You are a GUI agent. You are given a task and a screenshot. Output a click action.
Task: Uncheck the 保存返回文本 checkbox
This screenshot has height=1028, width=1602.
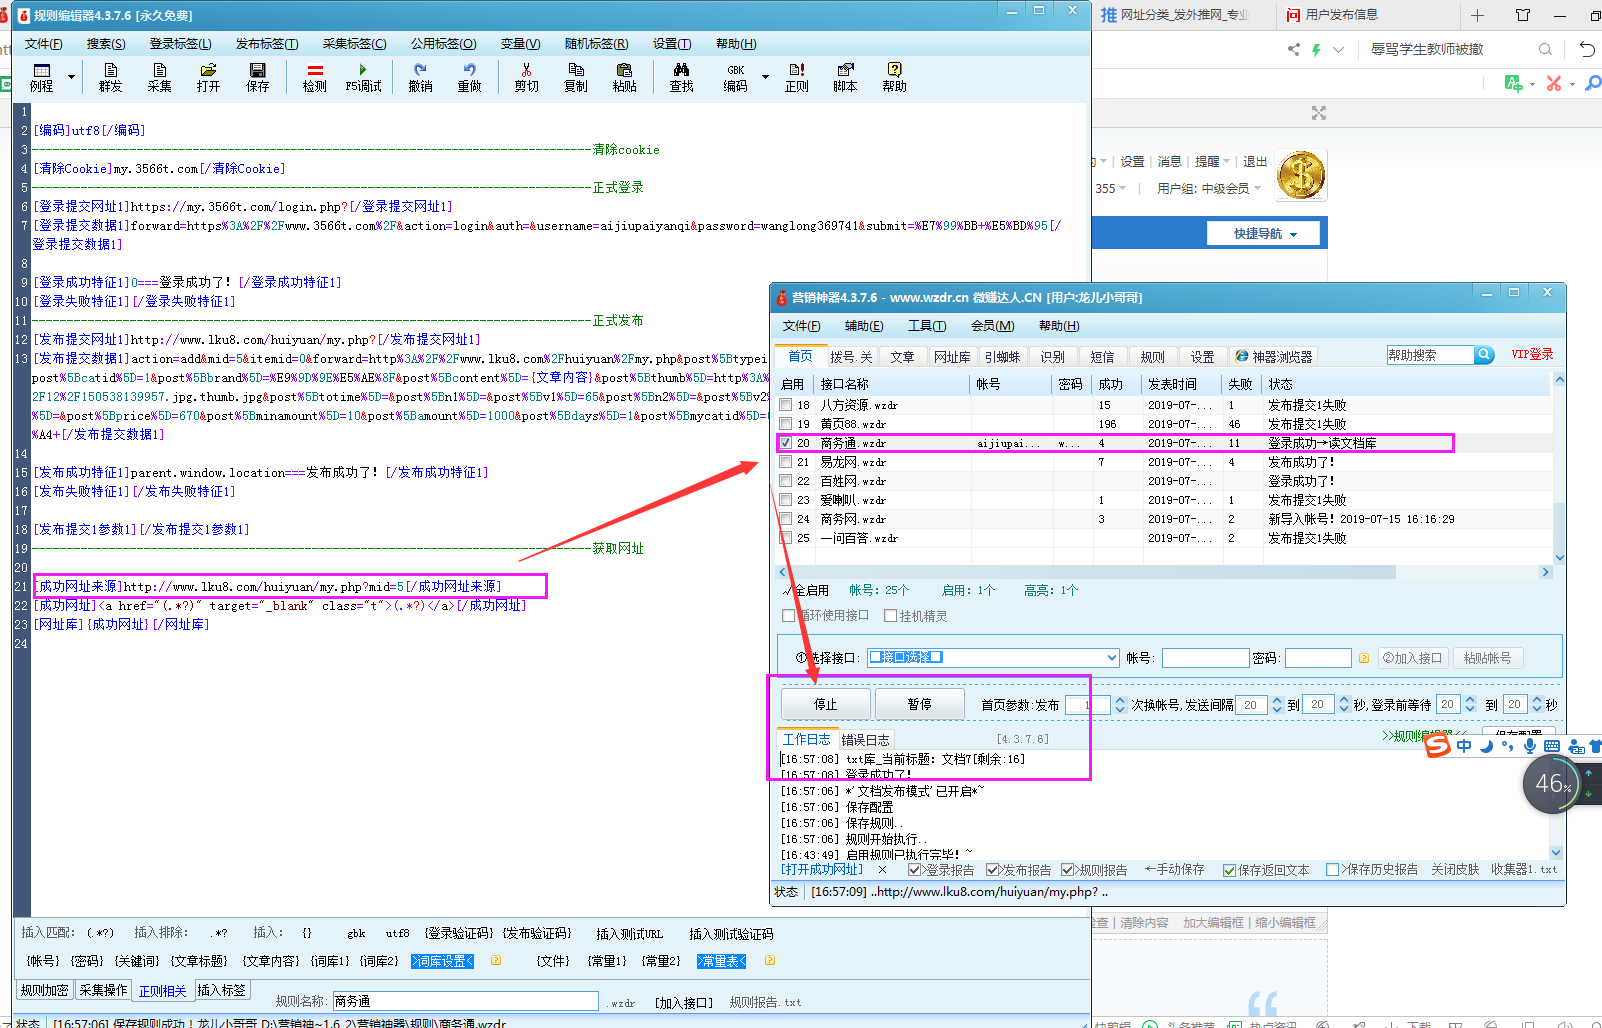tap(1229, 870)
